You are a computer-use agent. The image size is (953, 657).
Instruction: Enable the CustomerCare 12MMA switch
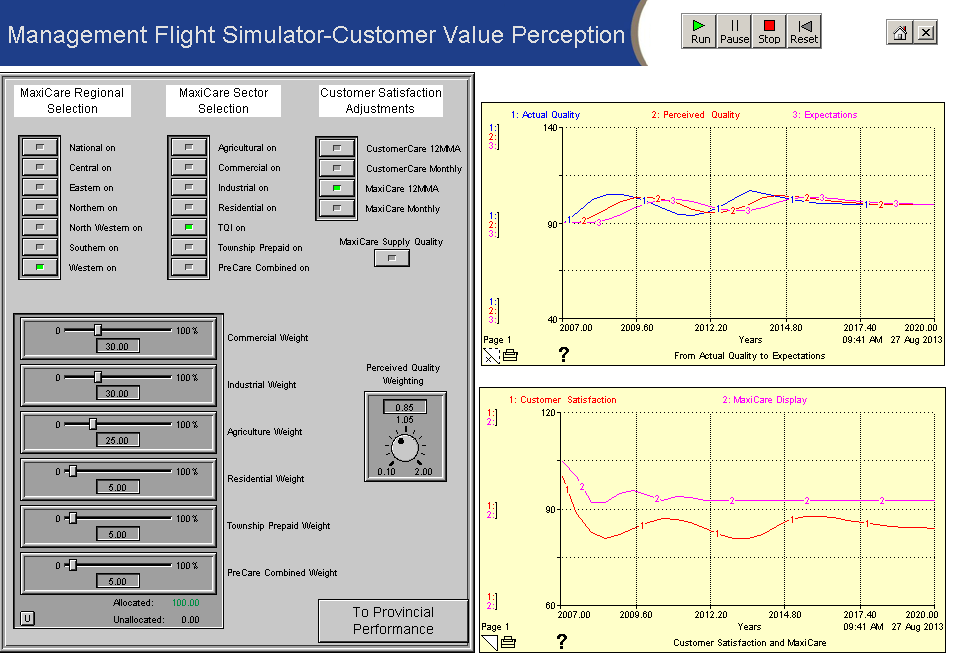coord(336,148)
